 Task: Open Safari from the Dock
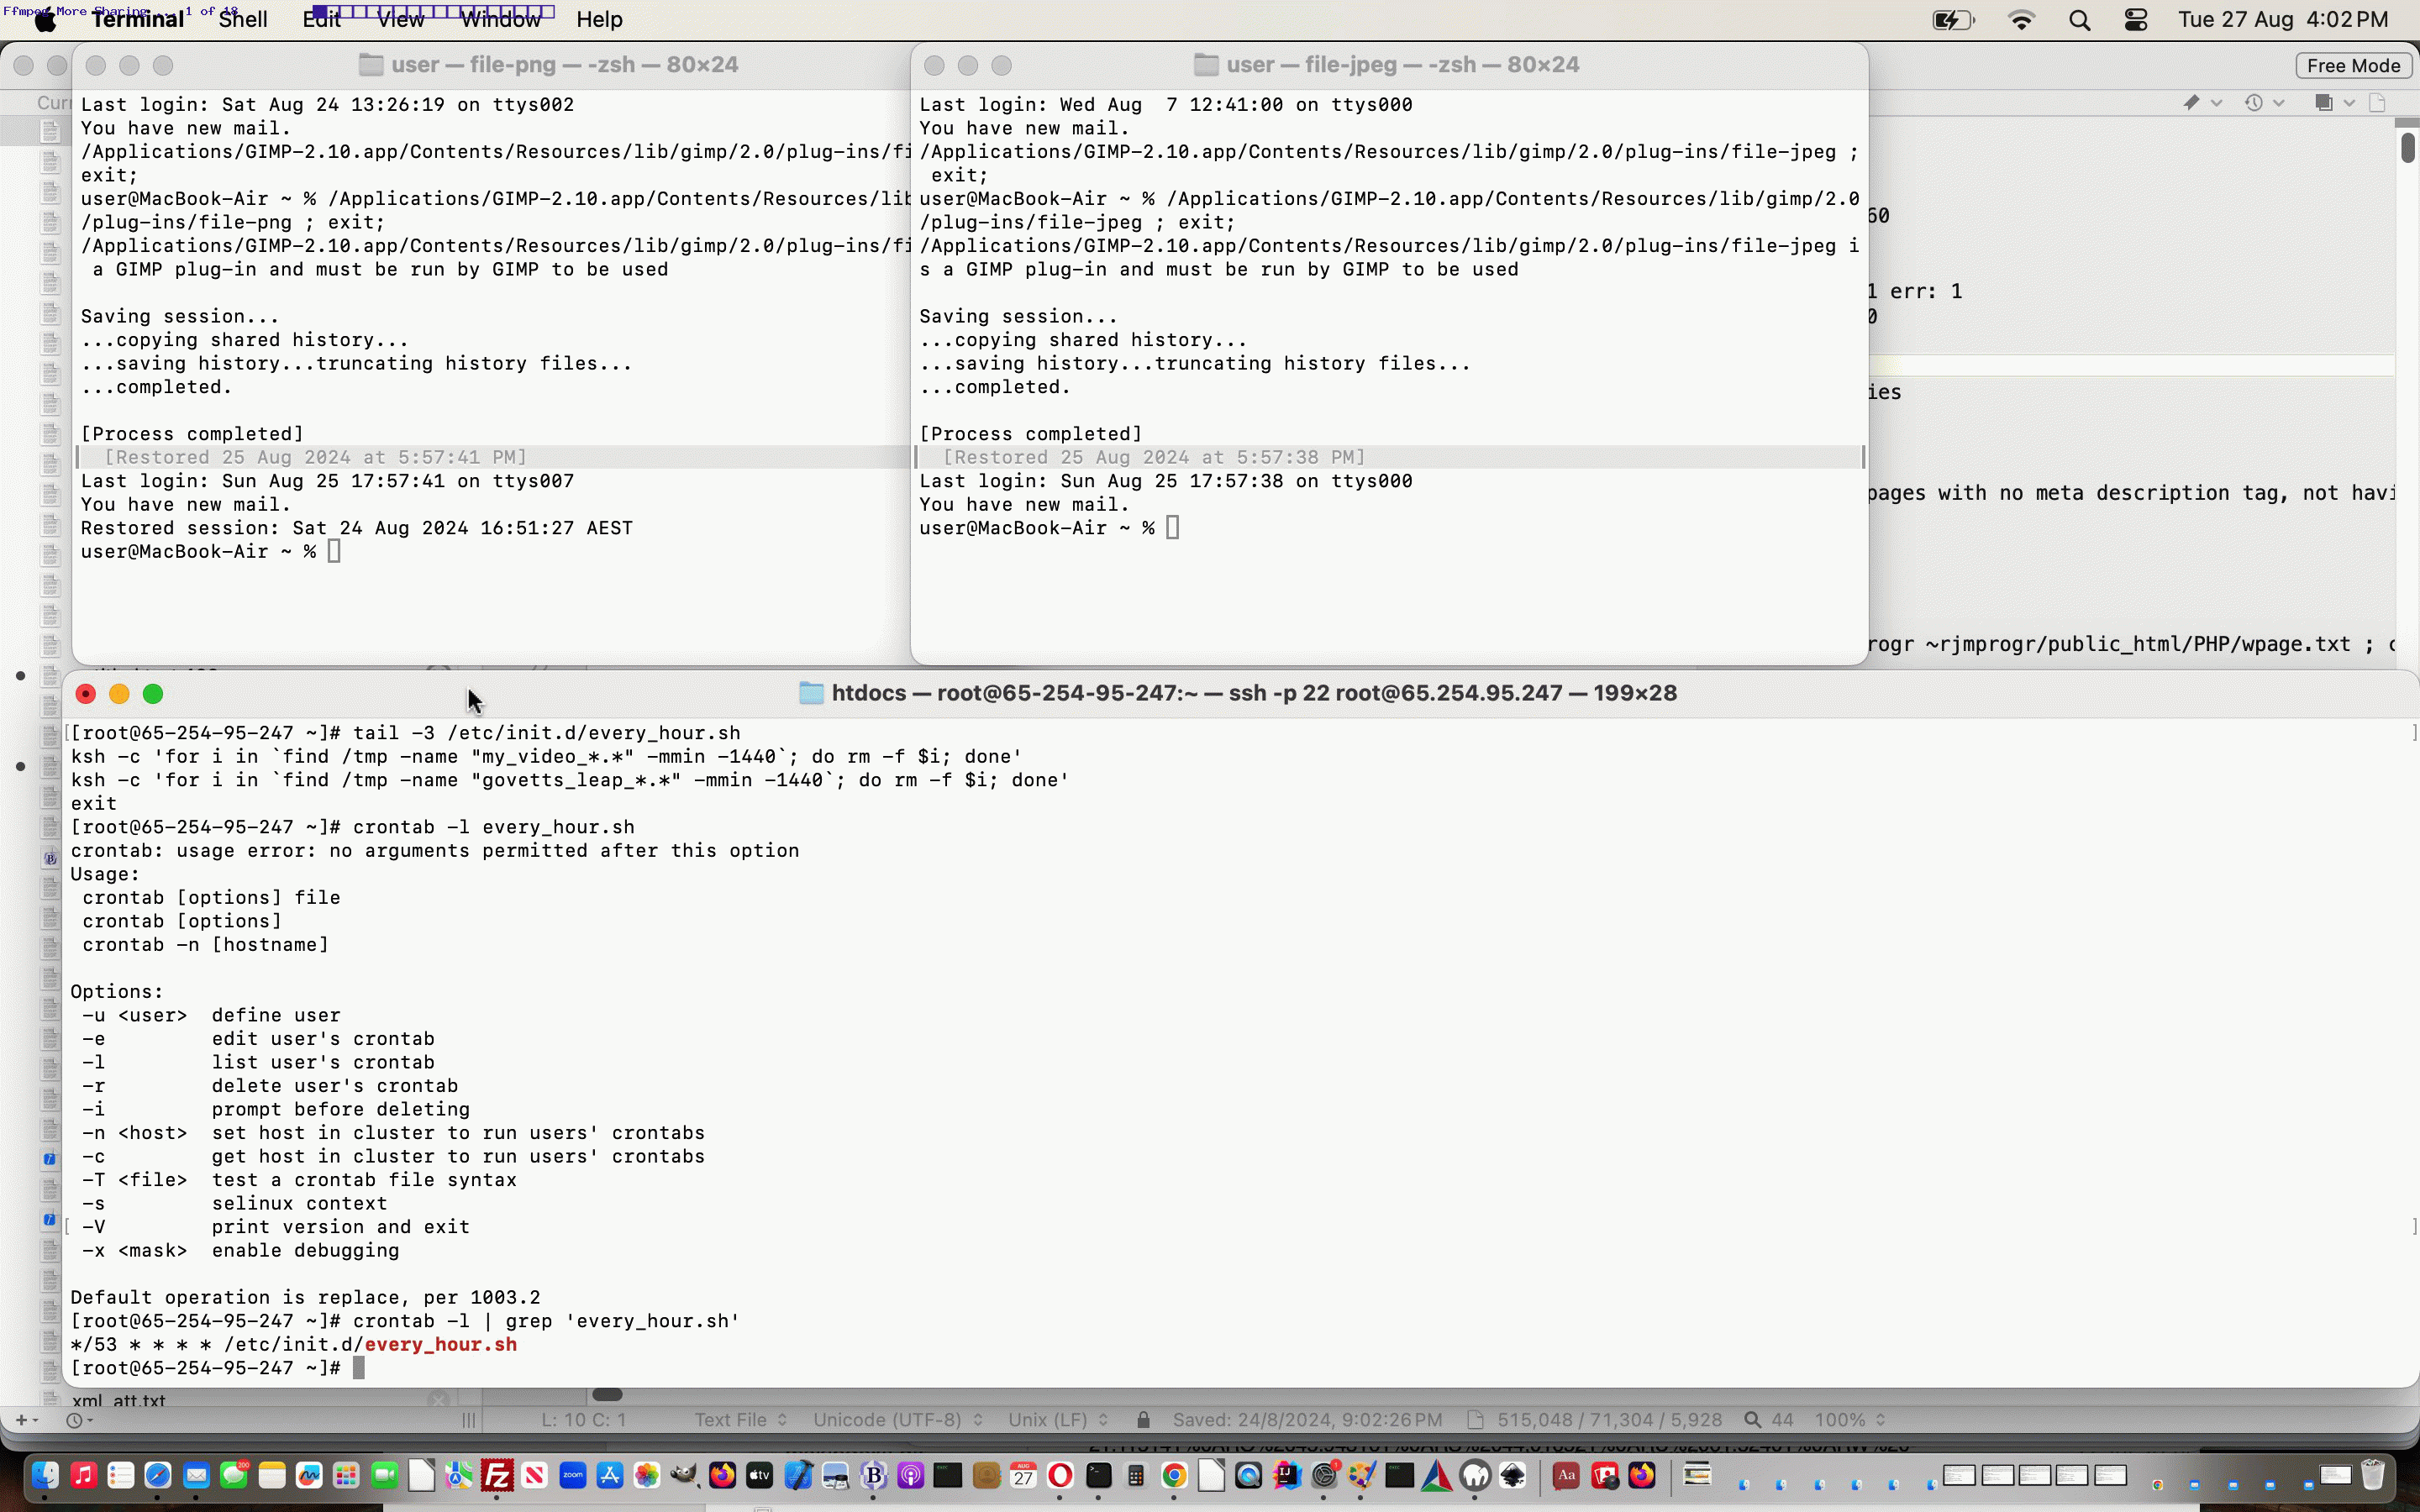[158, 1476]
